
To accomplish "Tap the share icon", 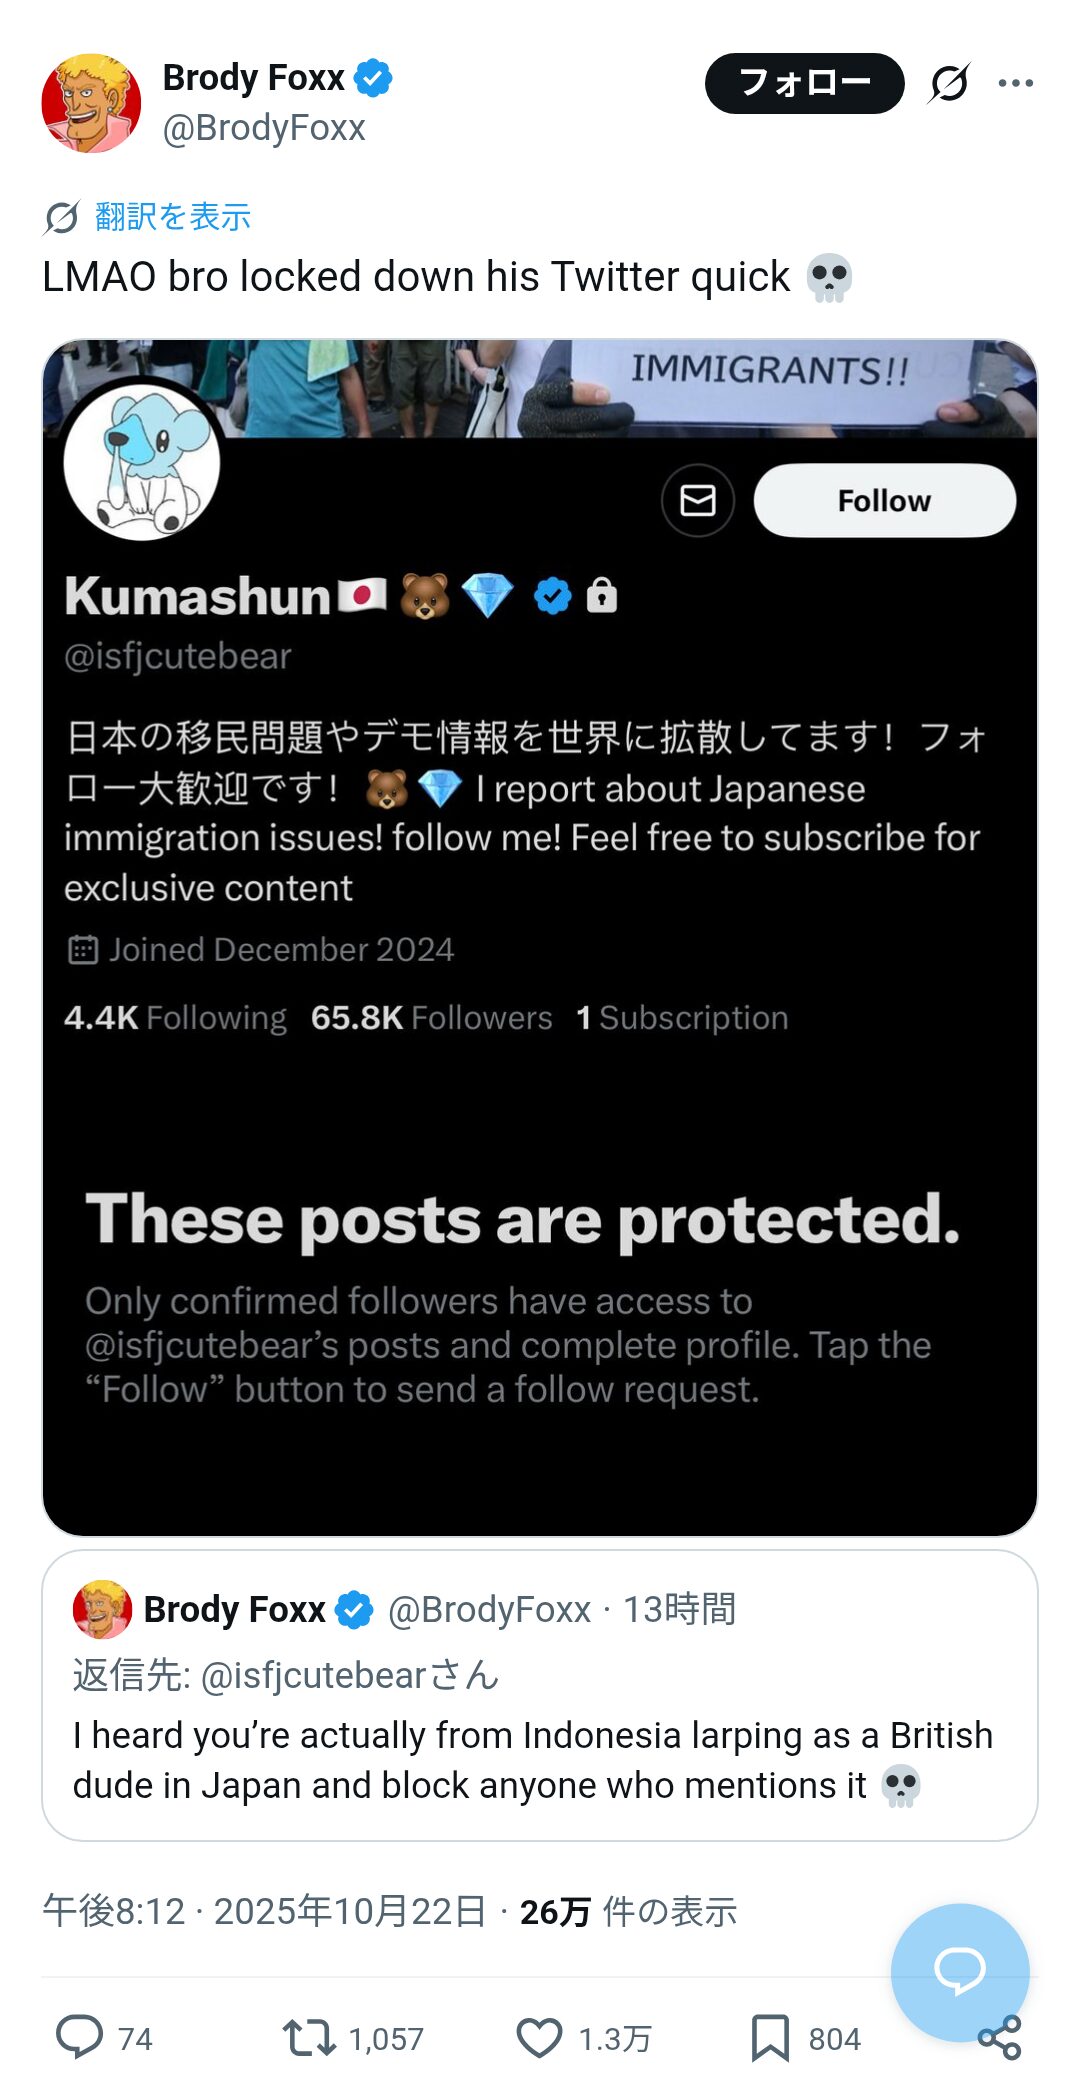I will tap(999, 2038).
